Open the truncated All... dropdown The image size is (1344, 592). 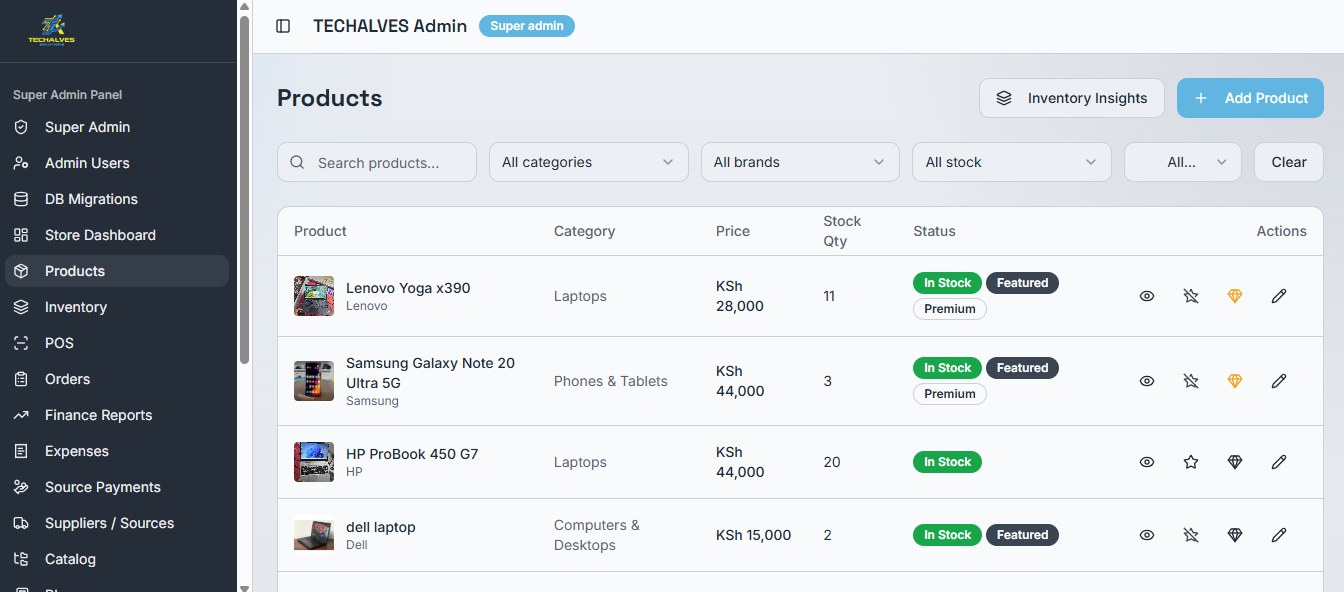pos(1183,162)
